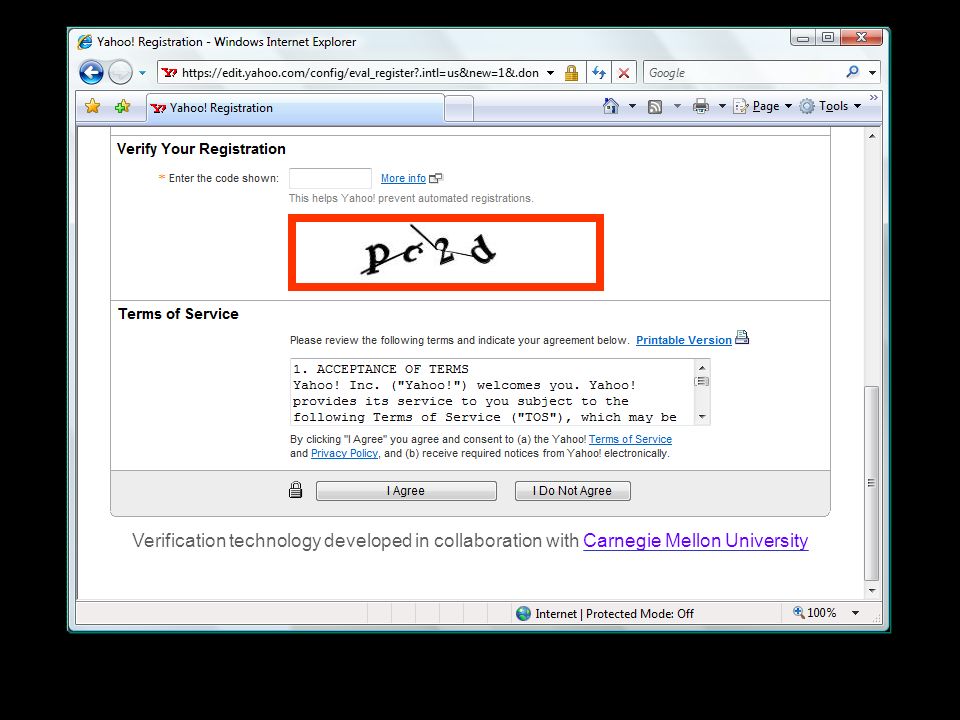
Task: Click the Home page icon
Action: [610, 106]
